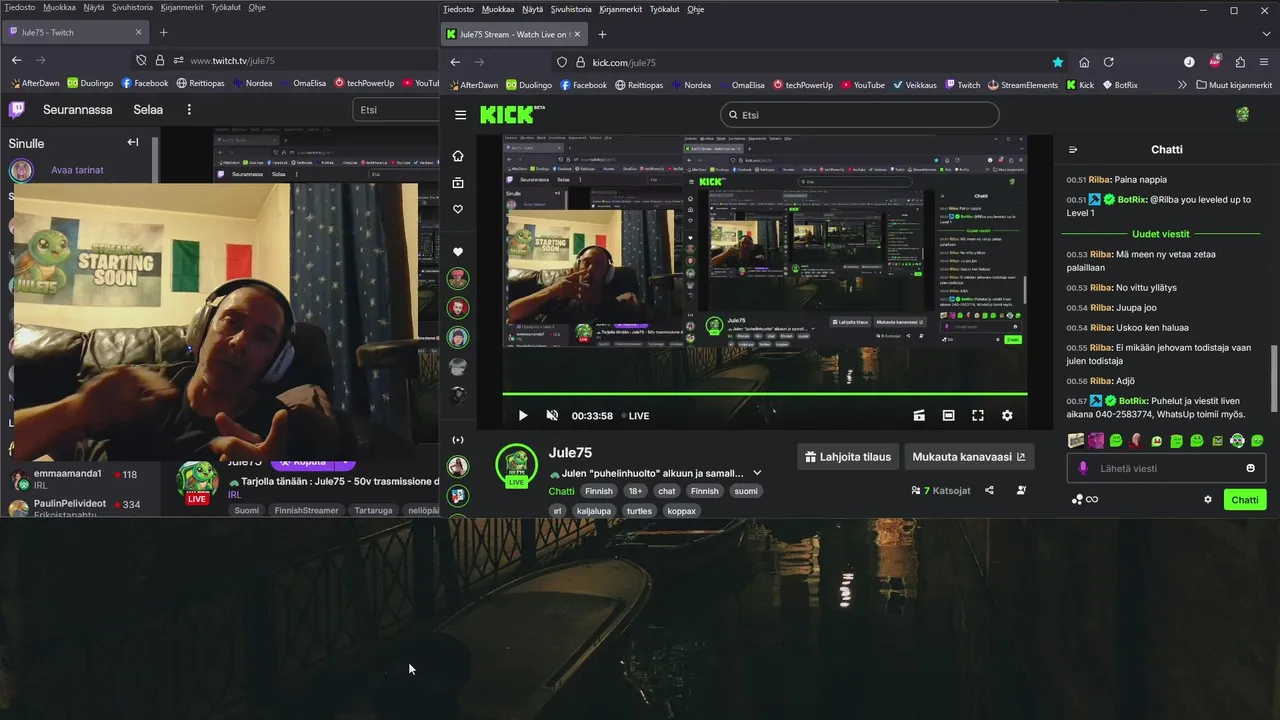Select the koppax tag
The height and width of the screenshot is (720, 1280).
point(681,511)
